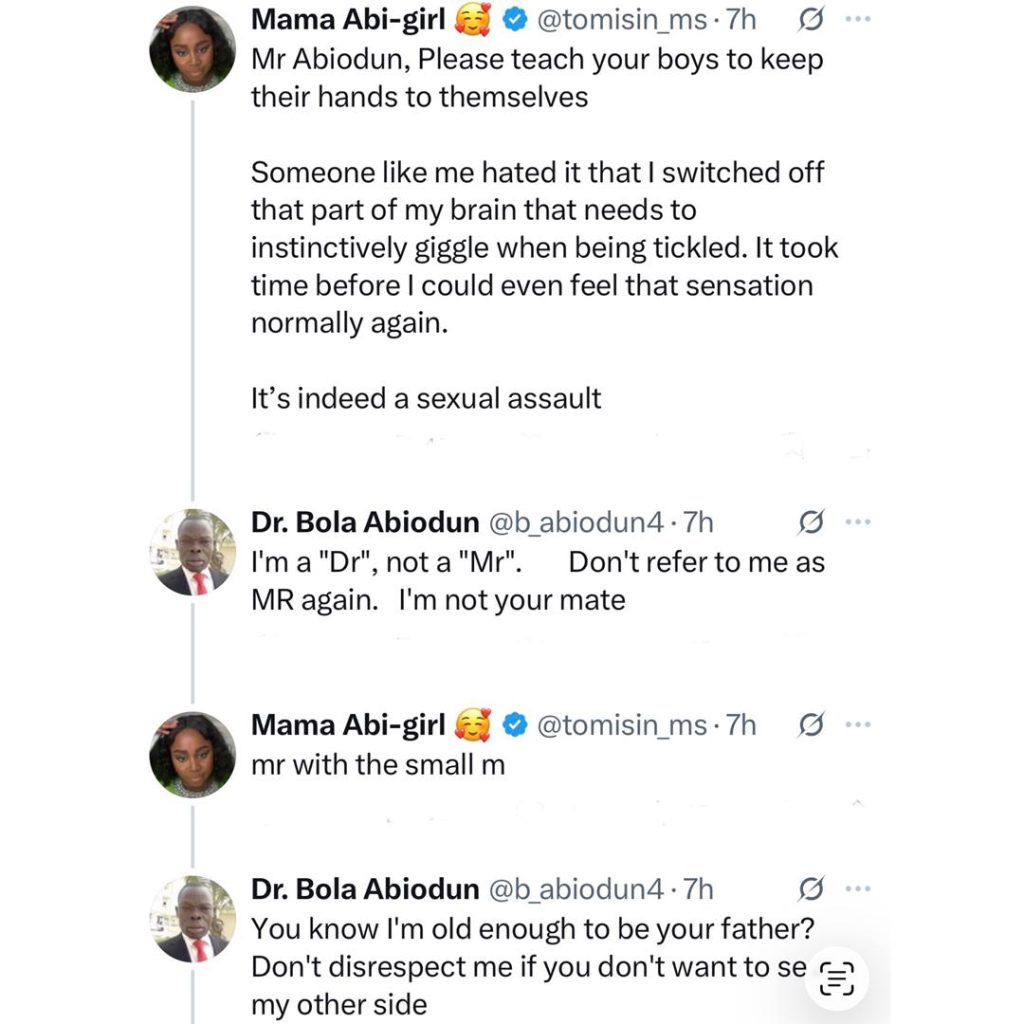Open Mama Abi-girl's avatar on 'small m' tweet
Viewport: 1024px width, 1024px height.
click(x=192, y=755)
